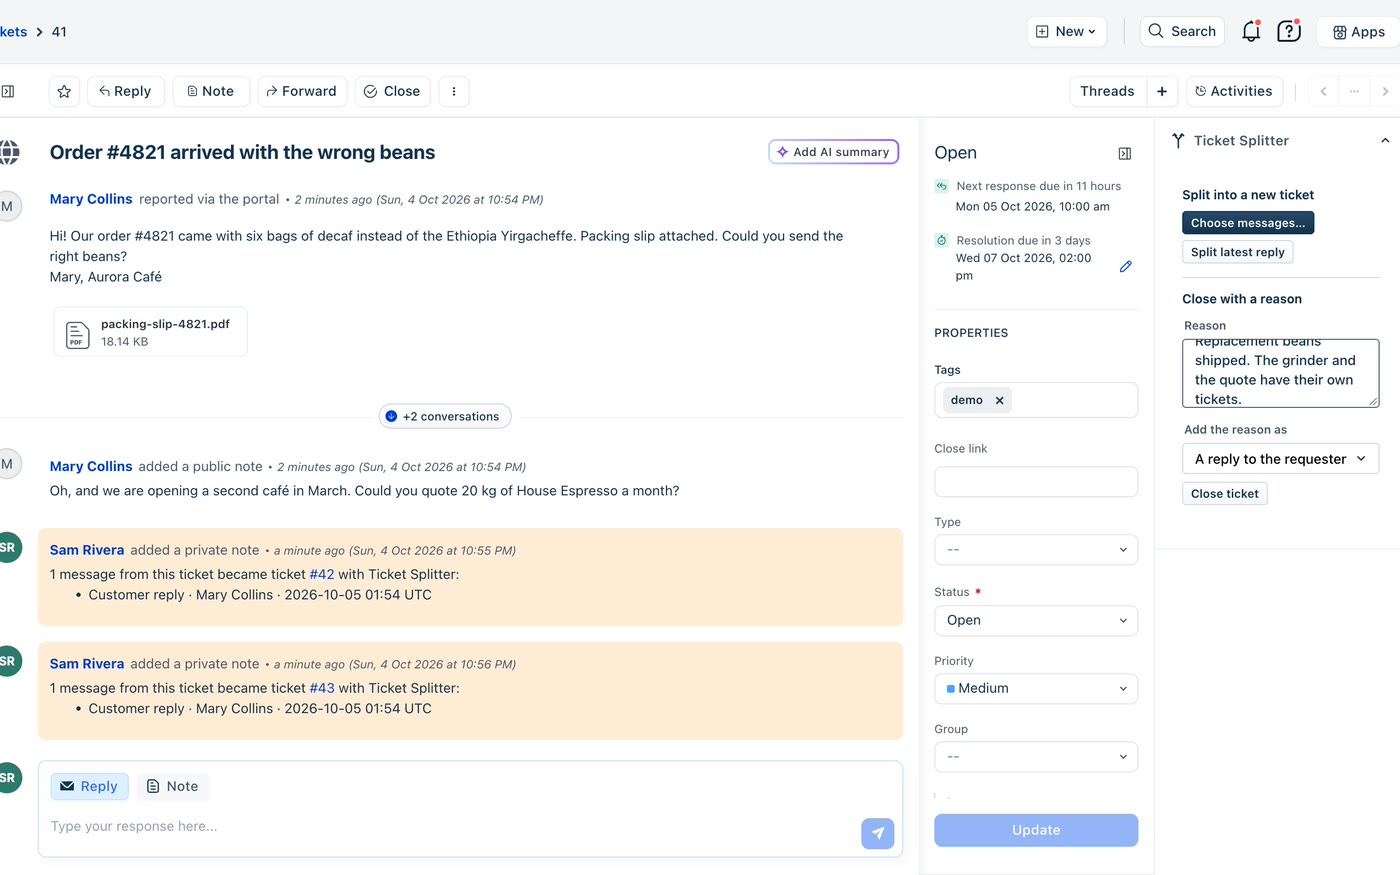
Task: Open the Threads view
Action: (x=1107, y=91)
